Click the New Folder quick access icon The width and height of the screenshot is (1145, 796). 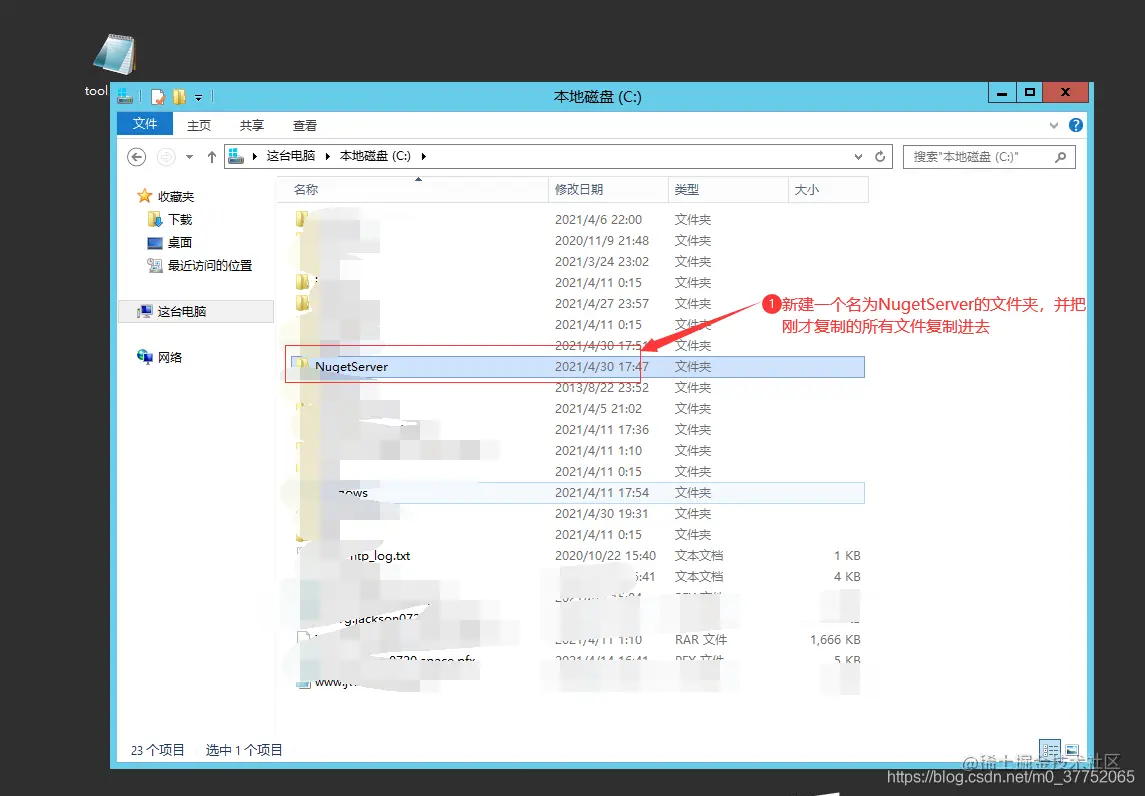pos(179,96)
